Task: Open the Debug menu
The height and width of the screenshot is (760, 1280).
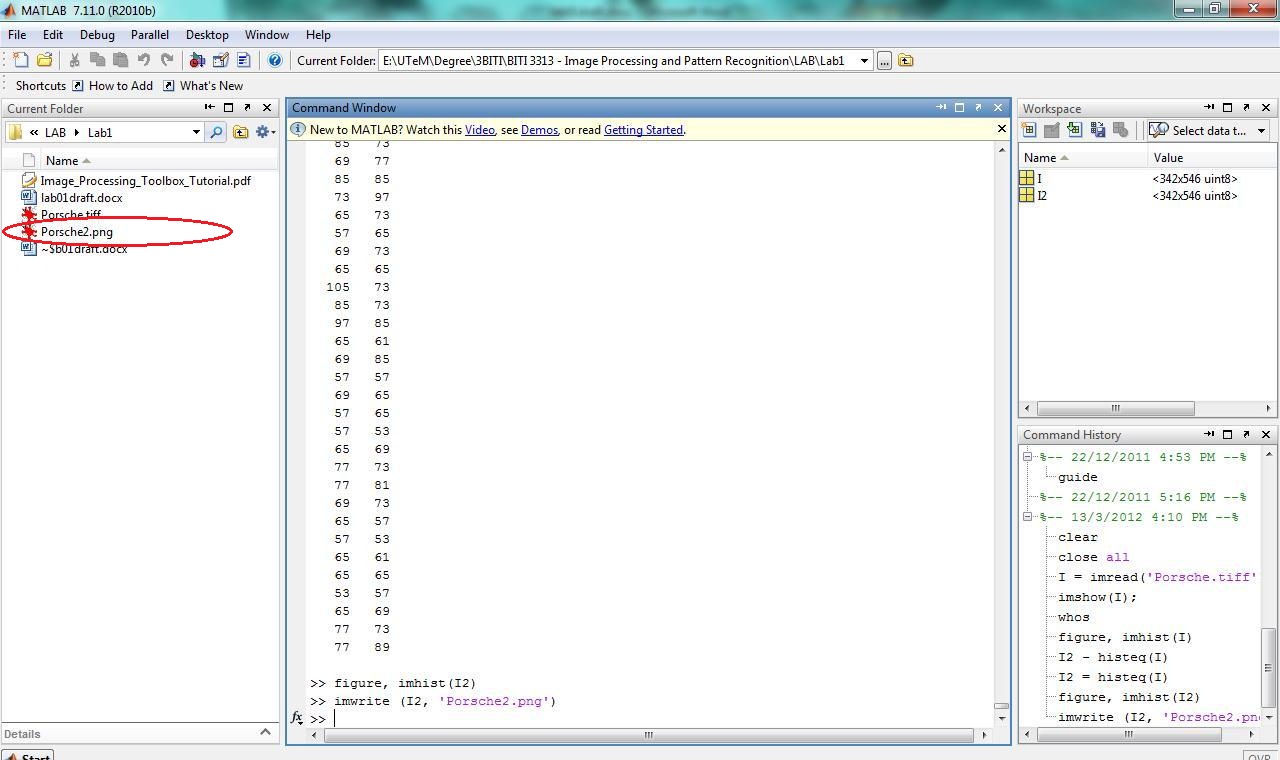Action: (x=97, y=34)
